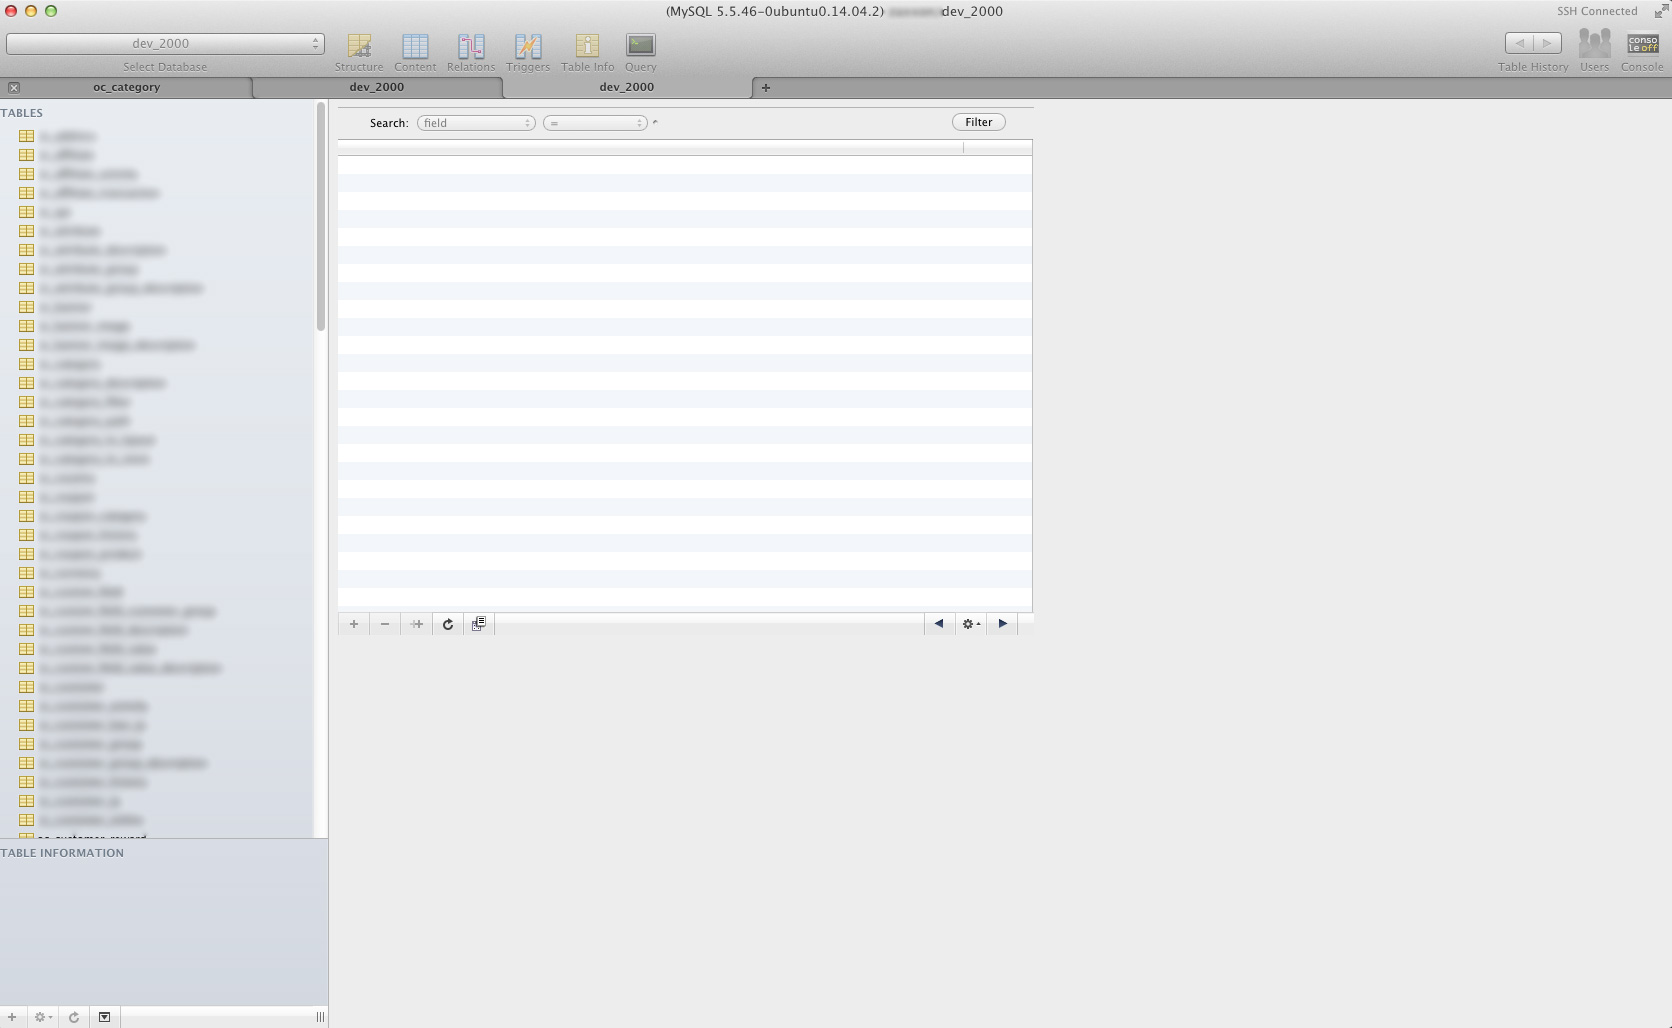The width and height of the screenshot is (1672, 1028).
Task: Open the search field dropdown
Action: (x=476, y=123)
